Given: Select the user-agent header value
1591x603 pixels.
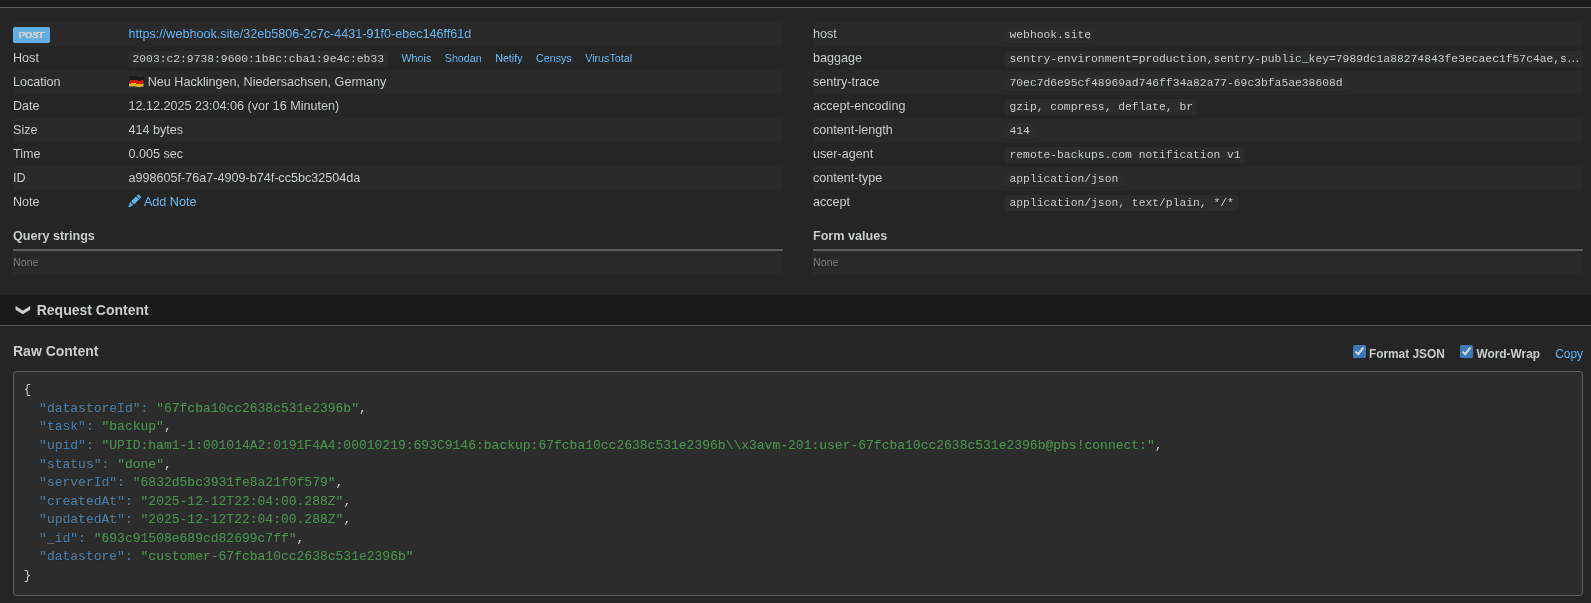Looking at the screenshot, I should [x=1124, y=155].
